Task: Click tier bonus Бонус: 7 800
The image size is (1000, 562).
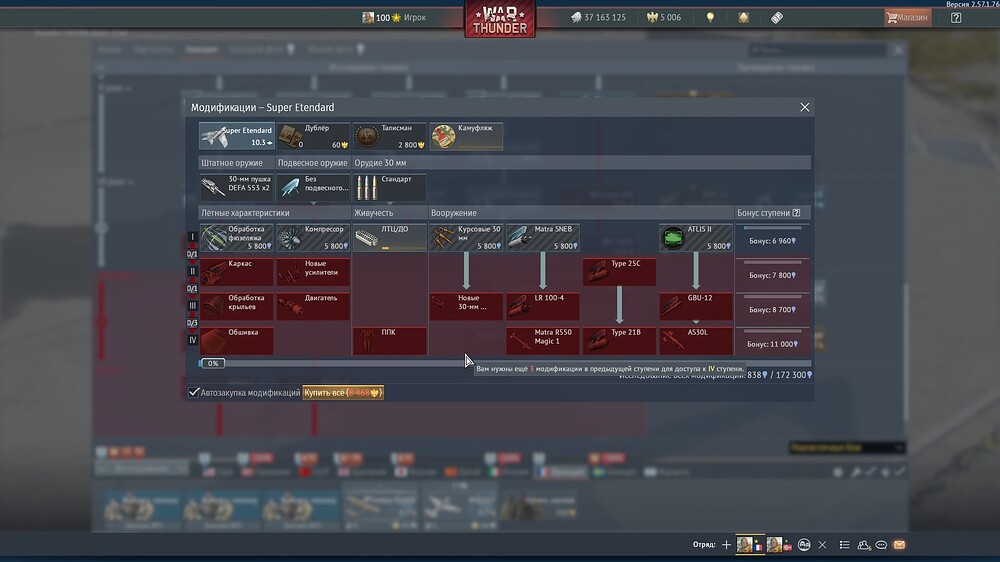Action: [x=772, y=275]
